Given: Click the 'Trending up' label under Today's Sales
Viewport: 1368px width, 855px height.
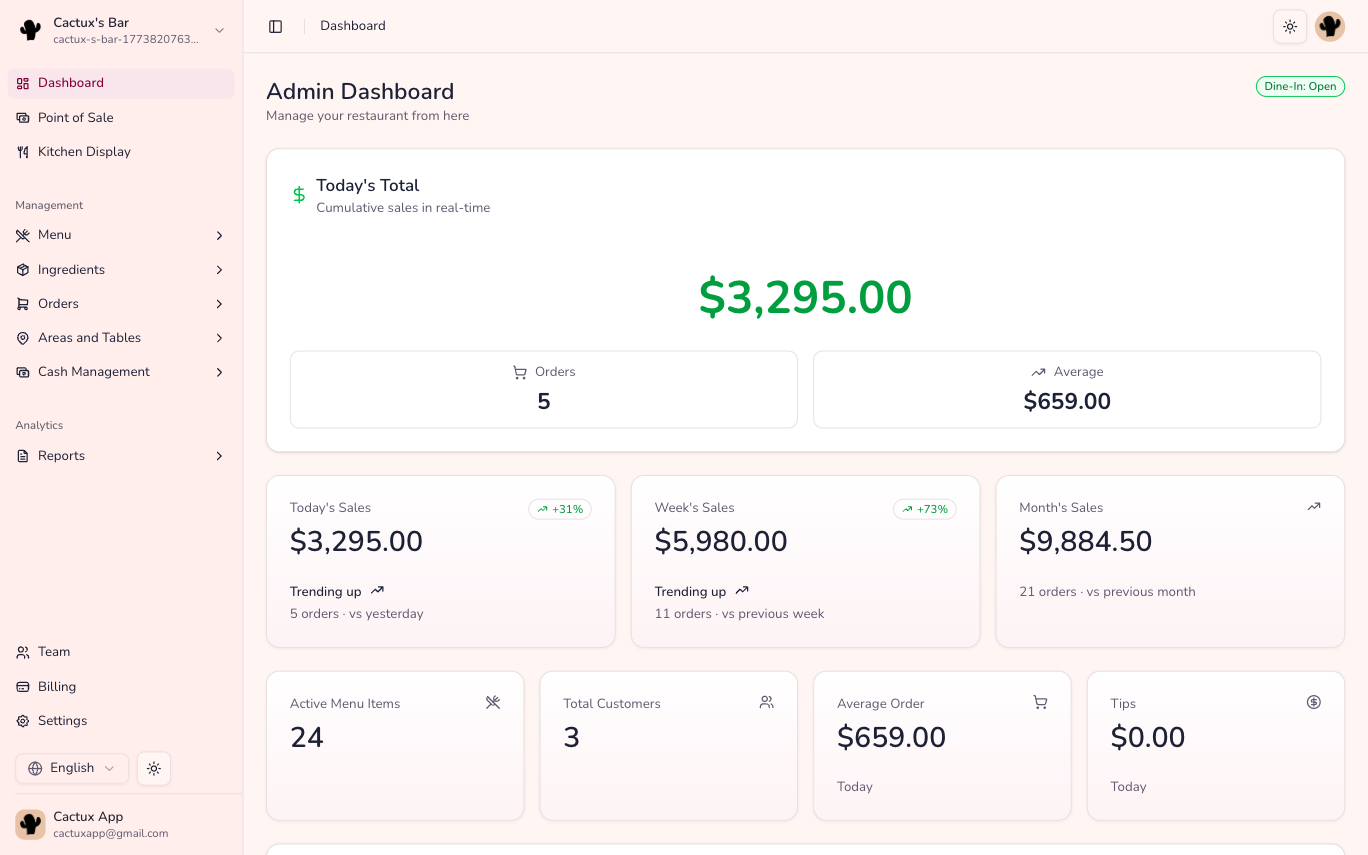Looking at the screenshot, I should (x=326, y=592).
